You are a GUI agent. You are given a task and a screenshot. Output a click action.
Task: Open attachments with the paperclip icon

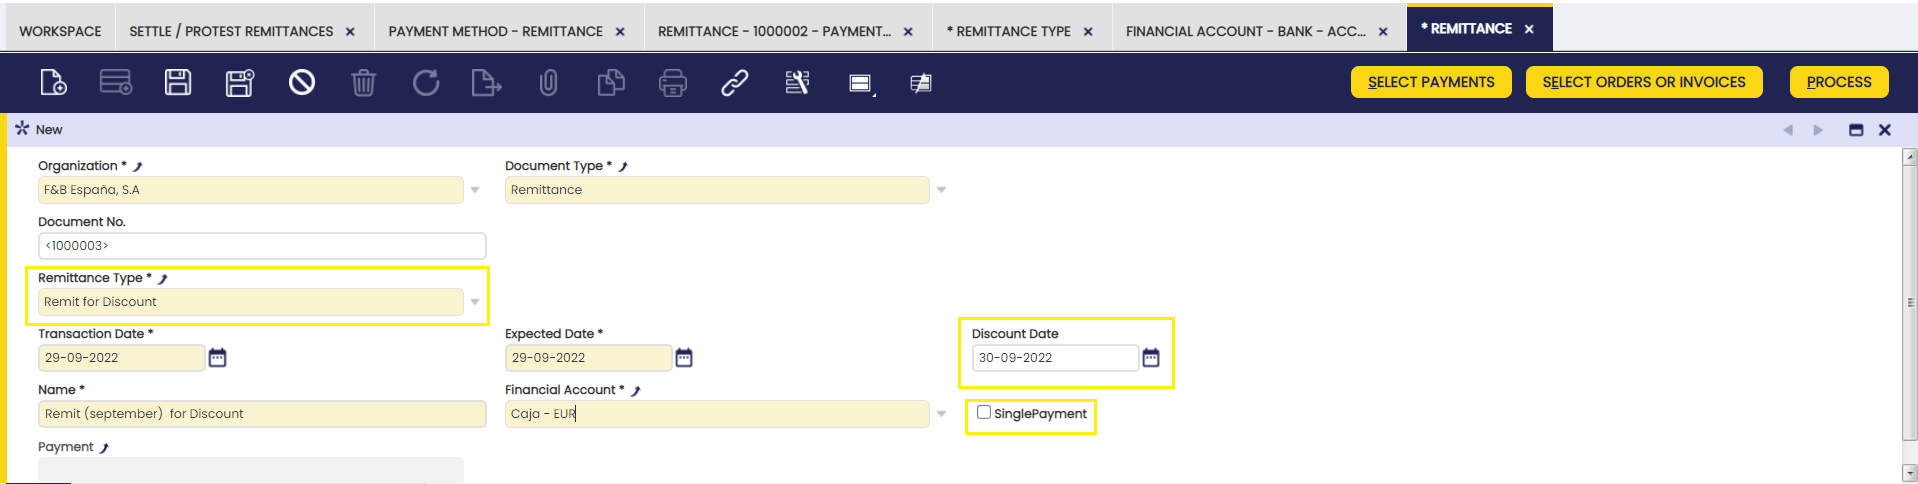point(548,82)
